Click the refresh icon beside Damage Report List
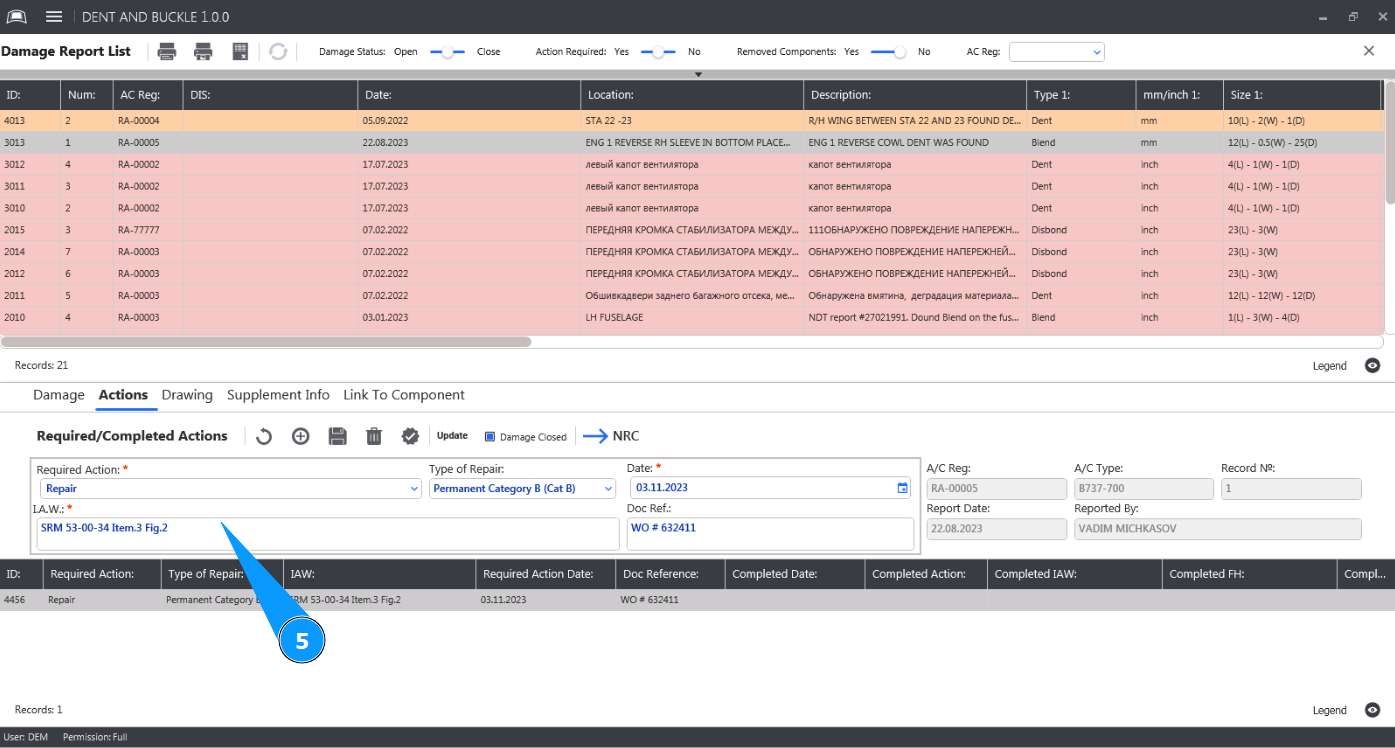This screenshot has width=1395, height=748. [278, 52]
